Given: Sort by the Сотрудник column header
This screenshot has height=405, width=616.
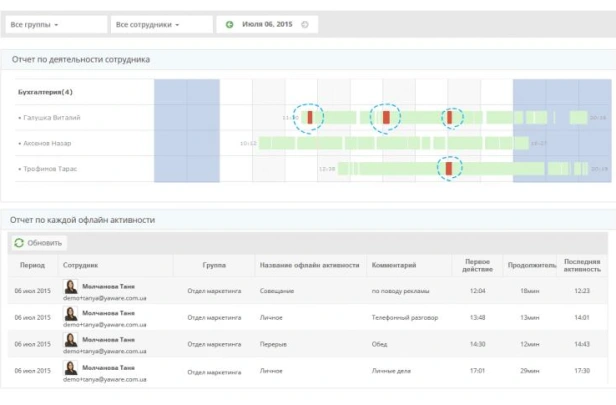Looking at the screenshot, I should tap(80, 265).
